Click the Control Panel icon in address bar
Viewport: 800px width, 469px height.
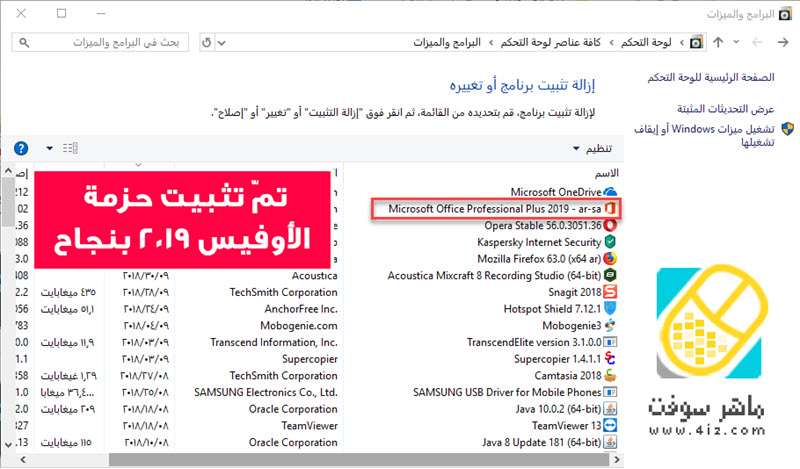(696, 42)
